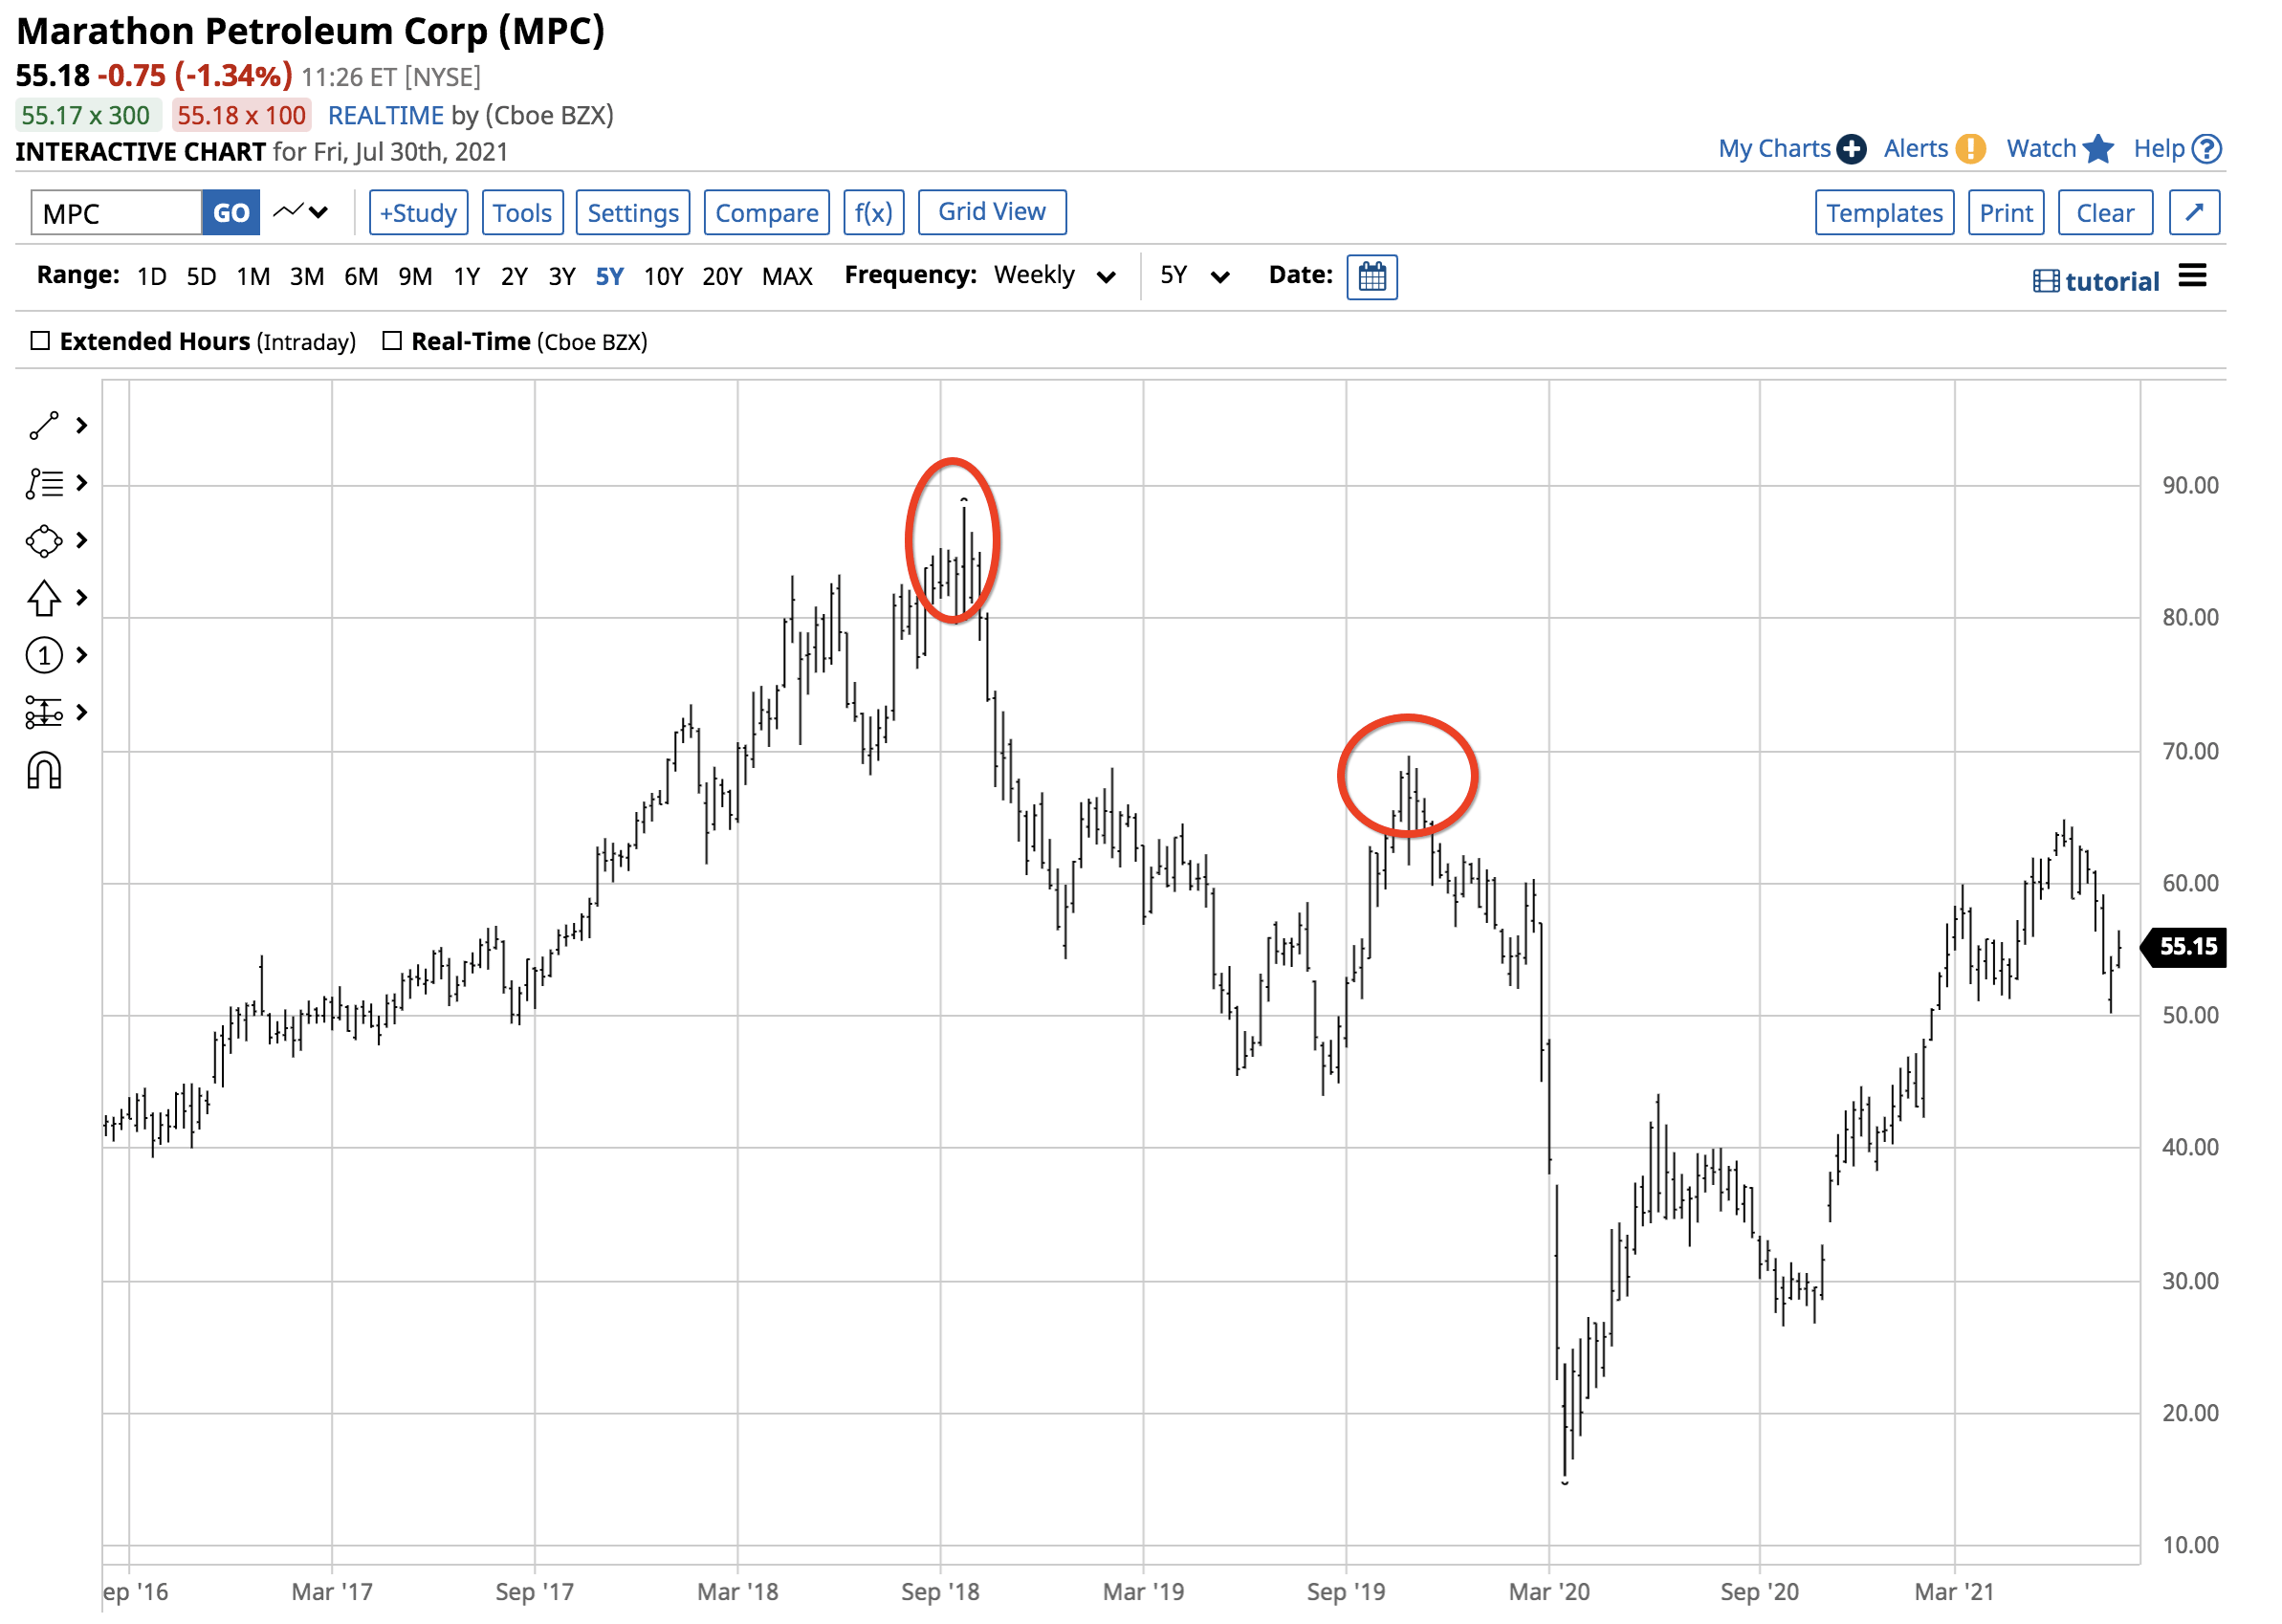The width and height of the screenshot is (2282, 1624).
Task: Click the Help question mark icon
Action: 2206,149
